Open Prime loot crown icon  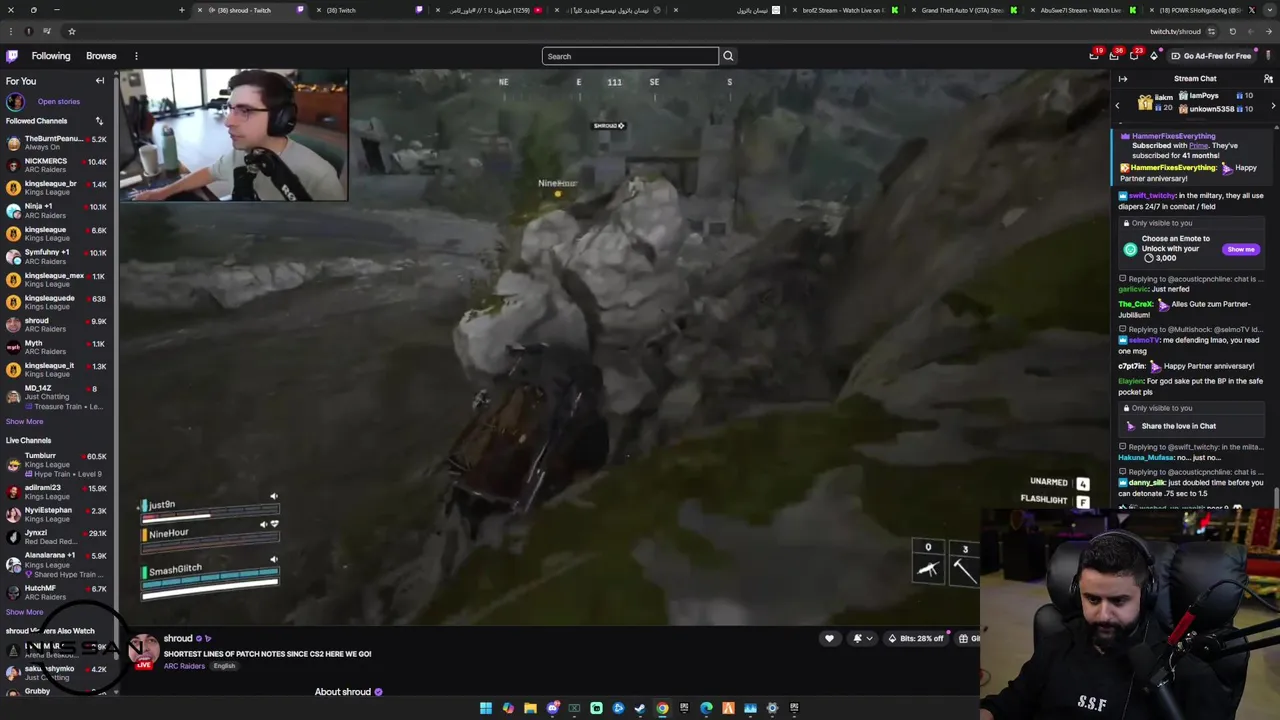click(x=1094, y=56)
